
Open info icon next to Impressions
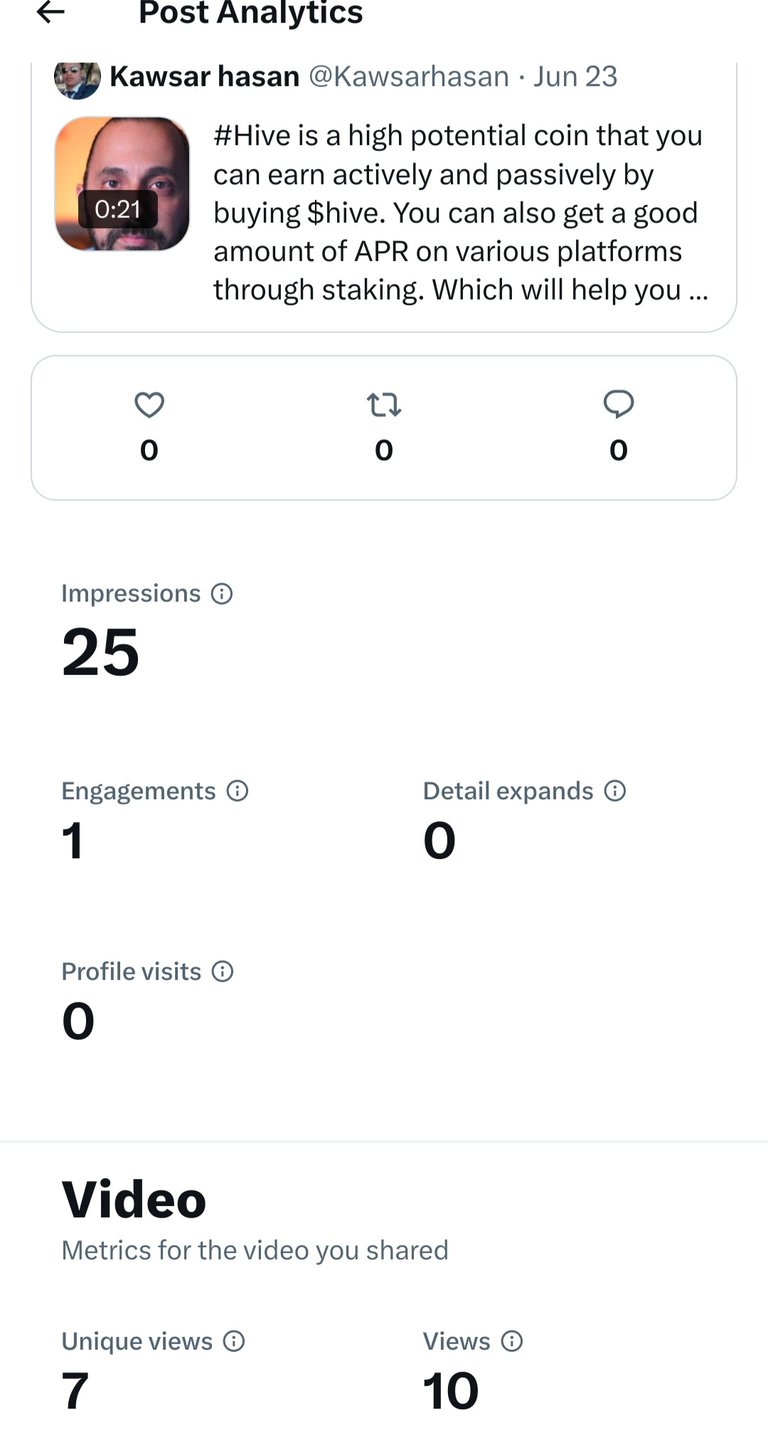pos(222,594)
